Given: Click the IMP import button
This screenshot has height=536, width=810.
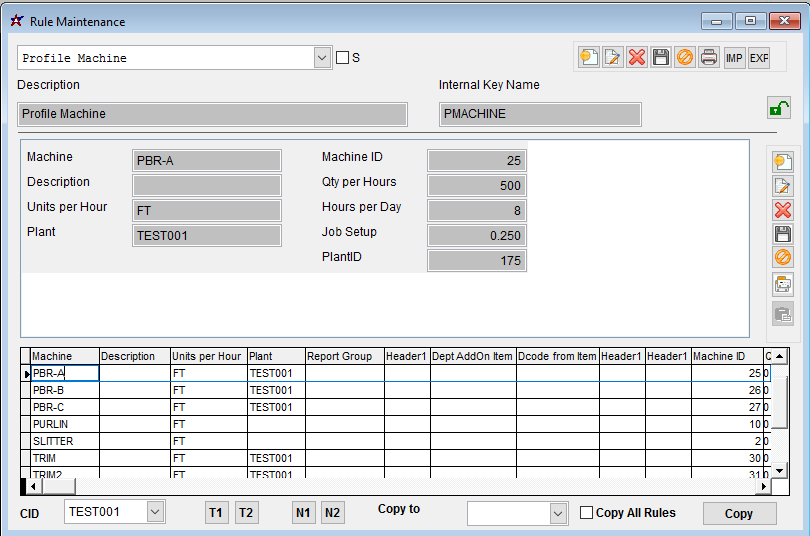Looking at the screenshot, I should pos(735,57).
